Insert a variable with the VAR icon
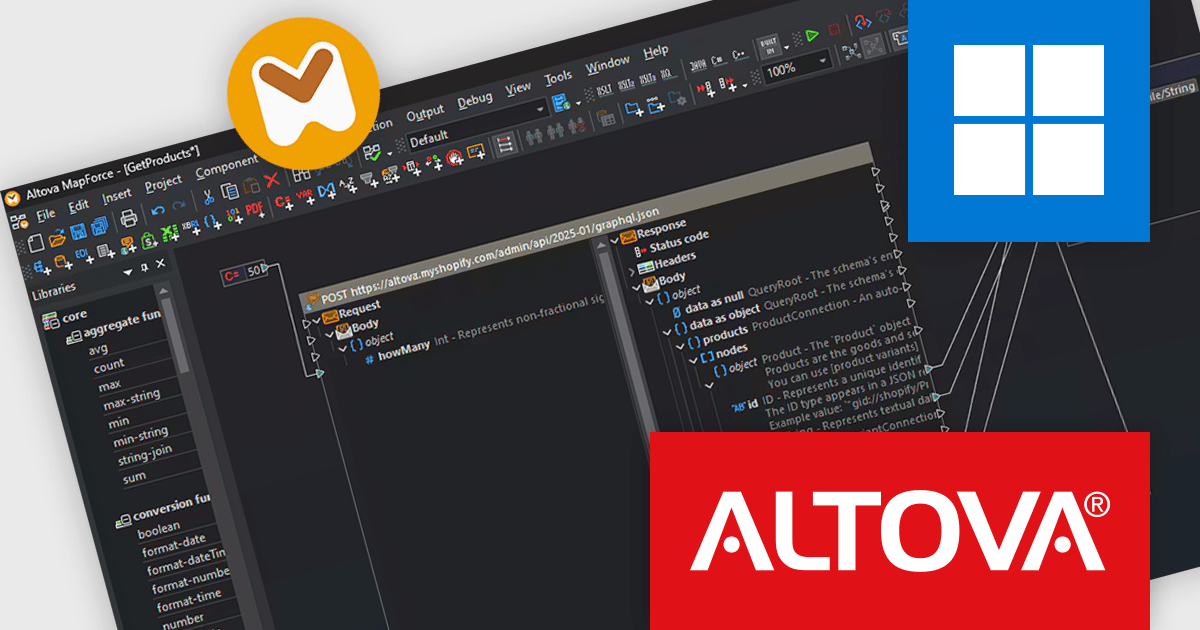 (305, 195)
